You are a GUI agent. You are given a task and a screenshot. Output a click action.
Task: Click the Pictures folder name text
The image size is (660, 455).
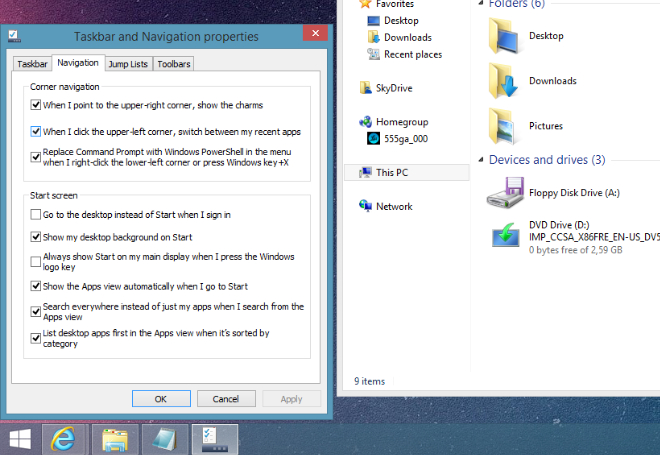pyautogui.click(x=546, y=126)
